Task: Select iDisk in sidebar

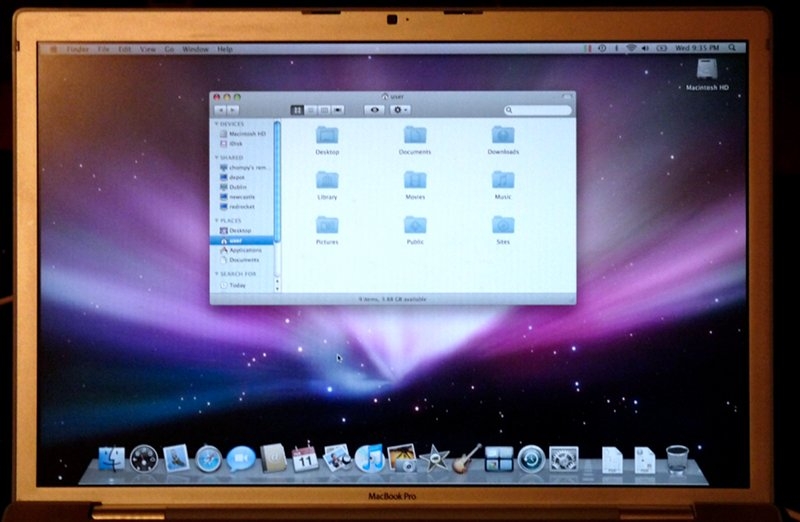Action: tap(243, 144)
